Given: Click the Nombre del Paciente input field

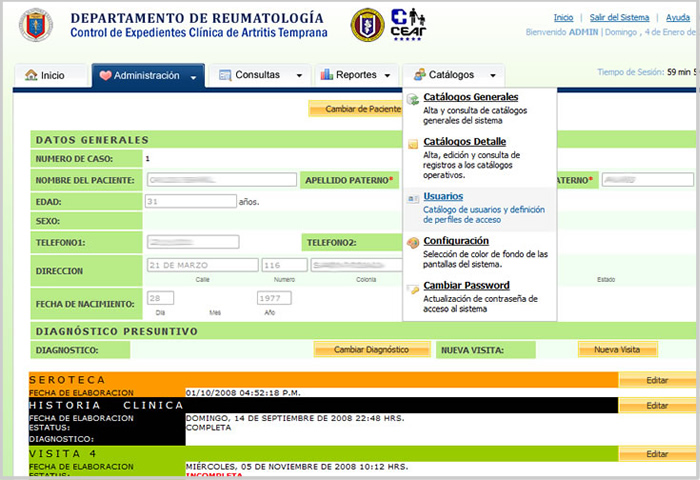Looking at the screenshot, I should [222, 179].
